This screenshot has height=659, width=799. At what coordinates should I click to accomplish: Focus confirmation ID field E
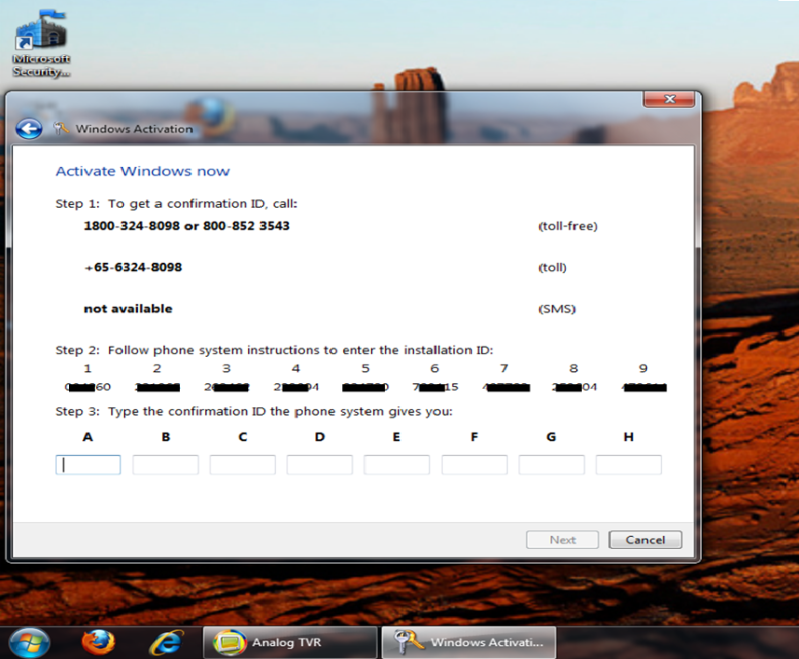pyautogui.click(x=396, y=465)
